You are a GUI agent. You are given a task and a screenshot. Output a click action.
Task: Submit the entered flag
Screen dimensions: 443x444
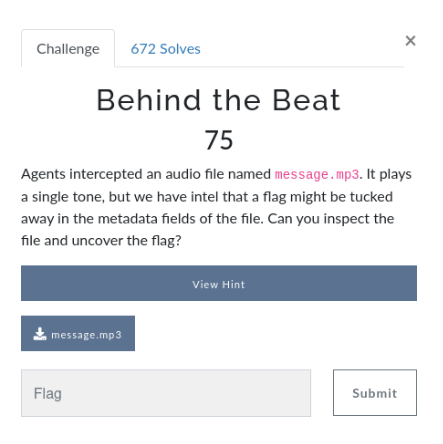(375, 393)
